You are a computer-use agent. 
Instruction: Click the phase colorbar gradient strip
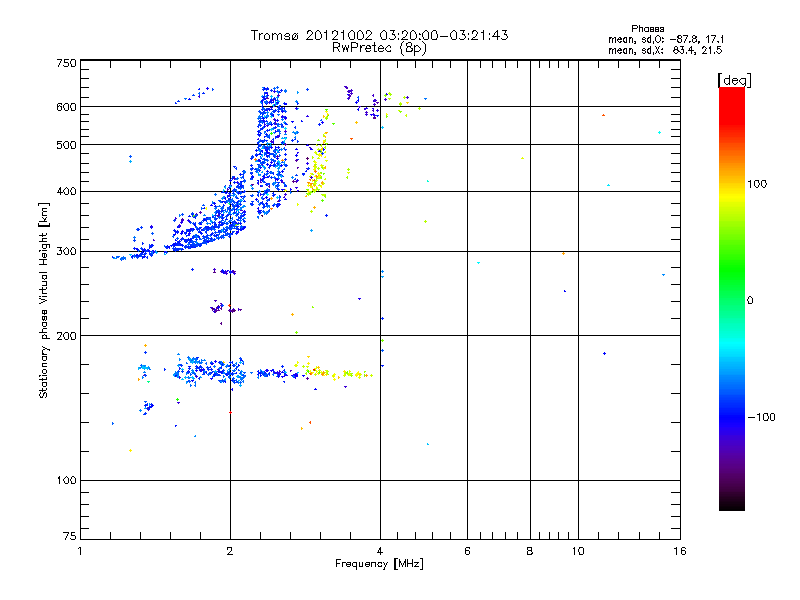[x=732, y=298]
